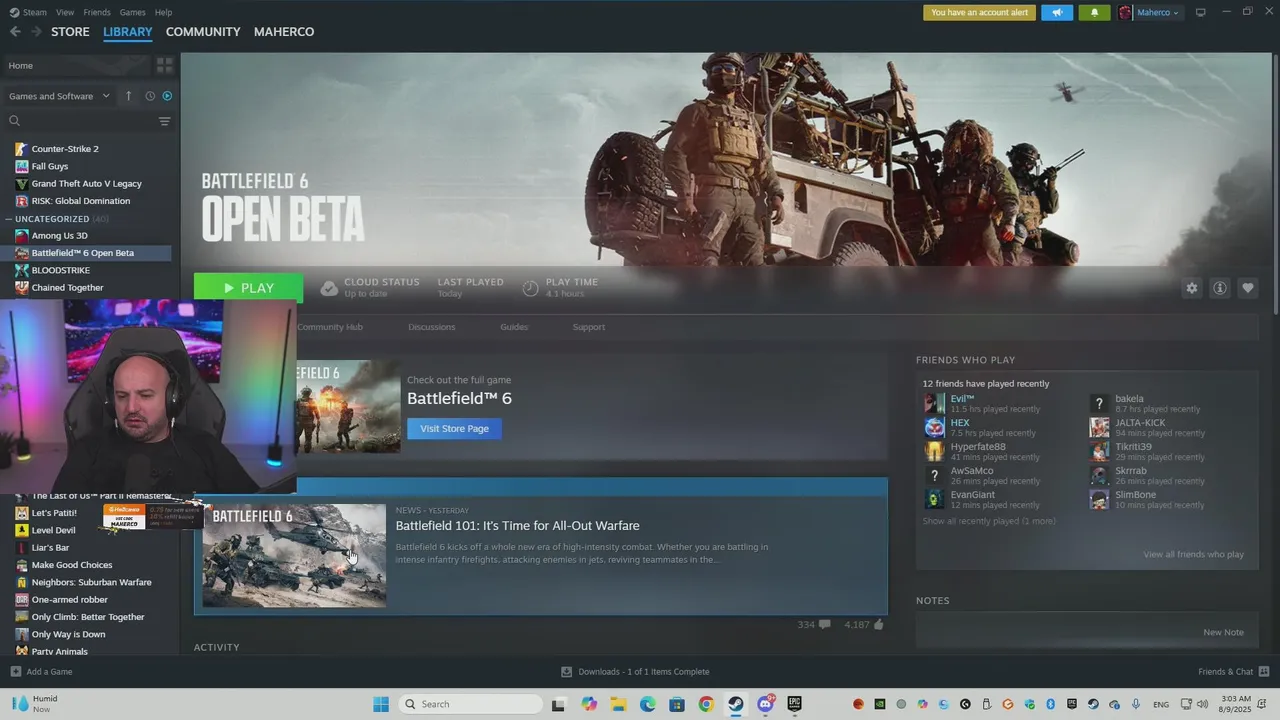
Task: Open friend HEX avatar
Action: click(934, 428)
